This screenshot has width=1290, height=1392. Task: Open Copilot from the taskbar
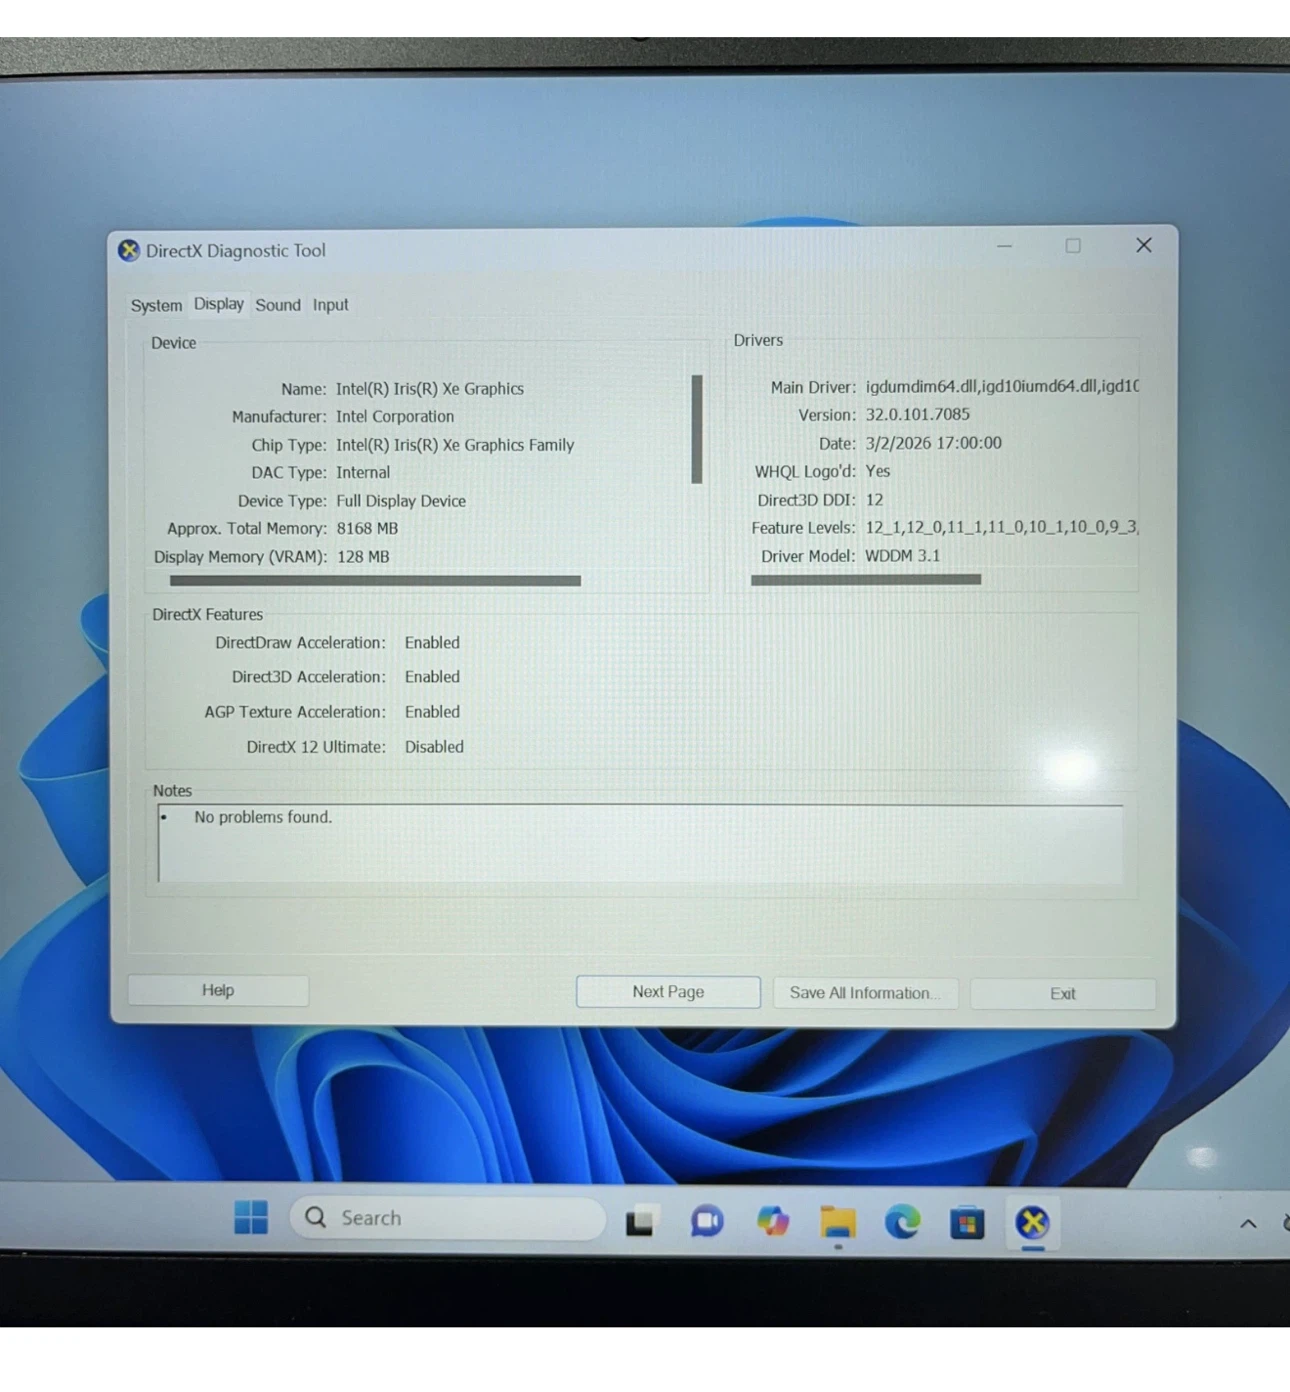(773, 1221)
